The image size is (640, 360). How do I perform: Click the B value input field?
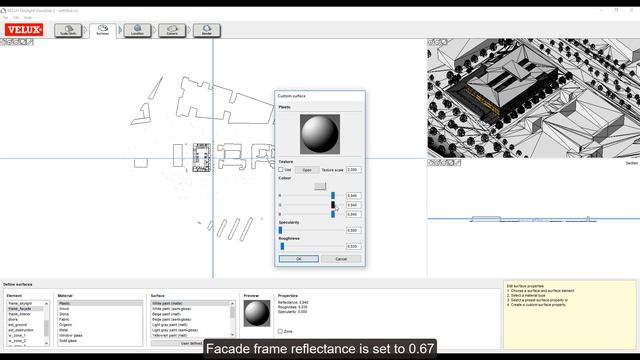tap(353, 214)
